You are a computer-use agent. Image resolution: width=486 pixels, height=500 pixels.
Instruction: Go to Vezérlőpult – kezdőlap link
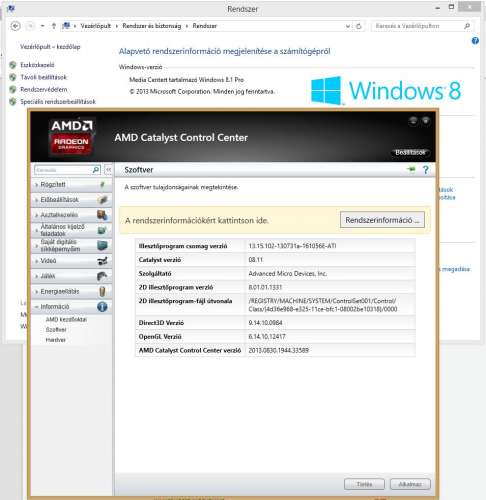(50, 47)
